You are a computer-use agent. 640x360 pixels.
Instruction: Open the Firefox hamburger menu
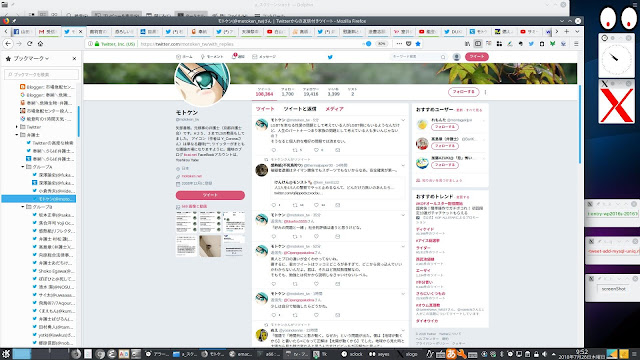[576, 44]
